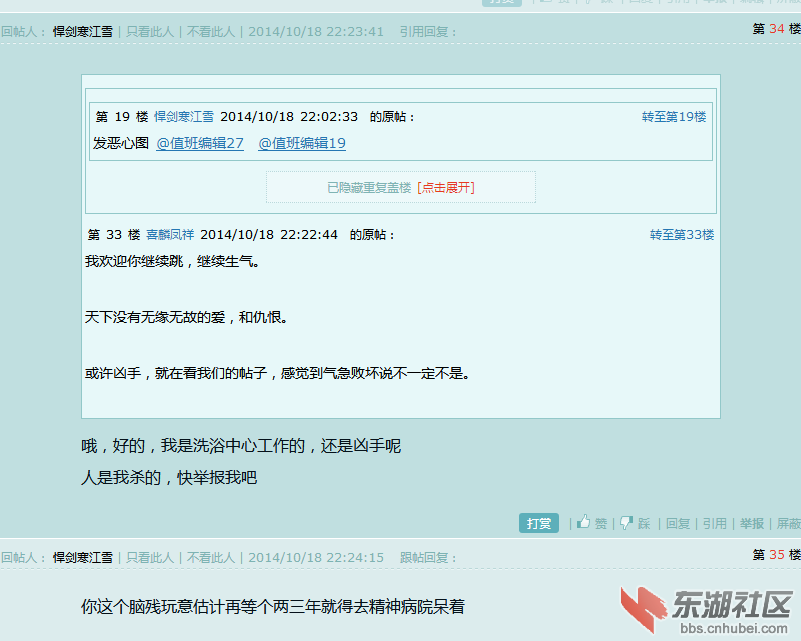Open @值班编辑27 mention link
The width and height of the screenshot is (801, 641).
click(200, 144)
